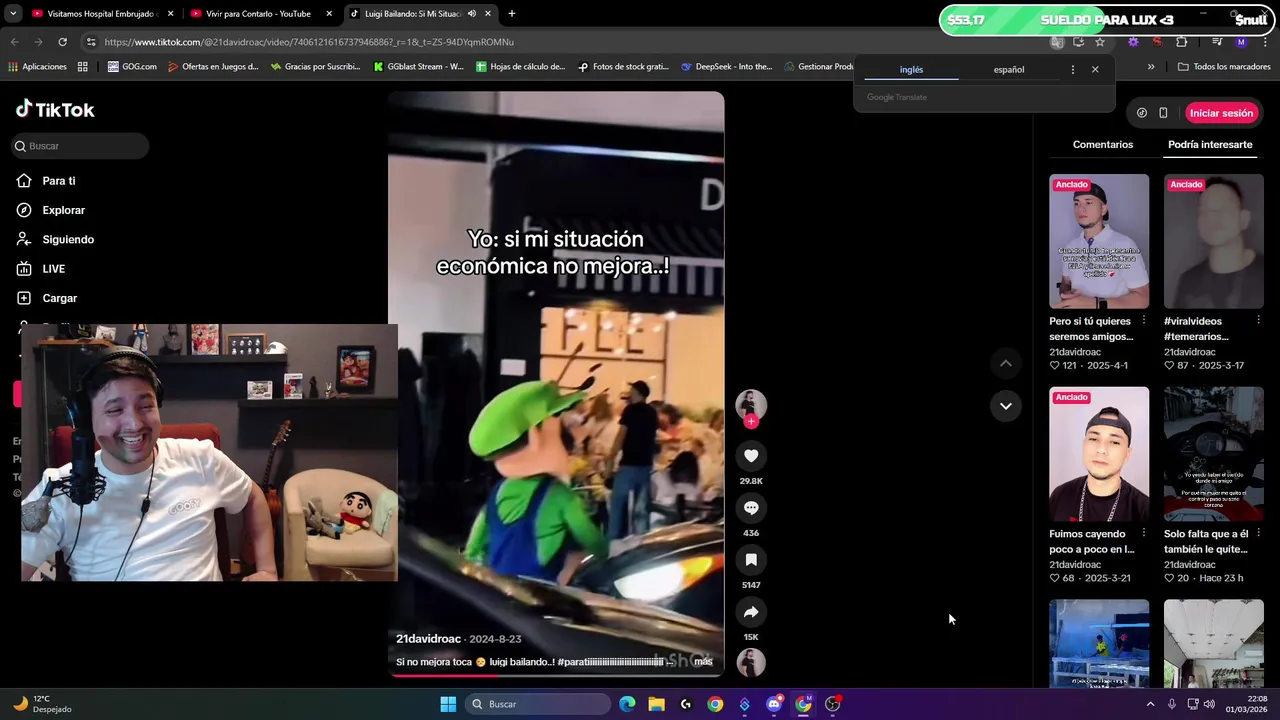Open Cargar upload page
Image resolution: width=1280 pixels, height=720 pixels.
46,298
